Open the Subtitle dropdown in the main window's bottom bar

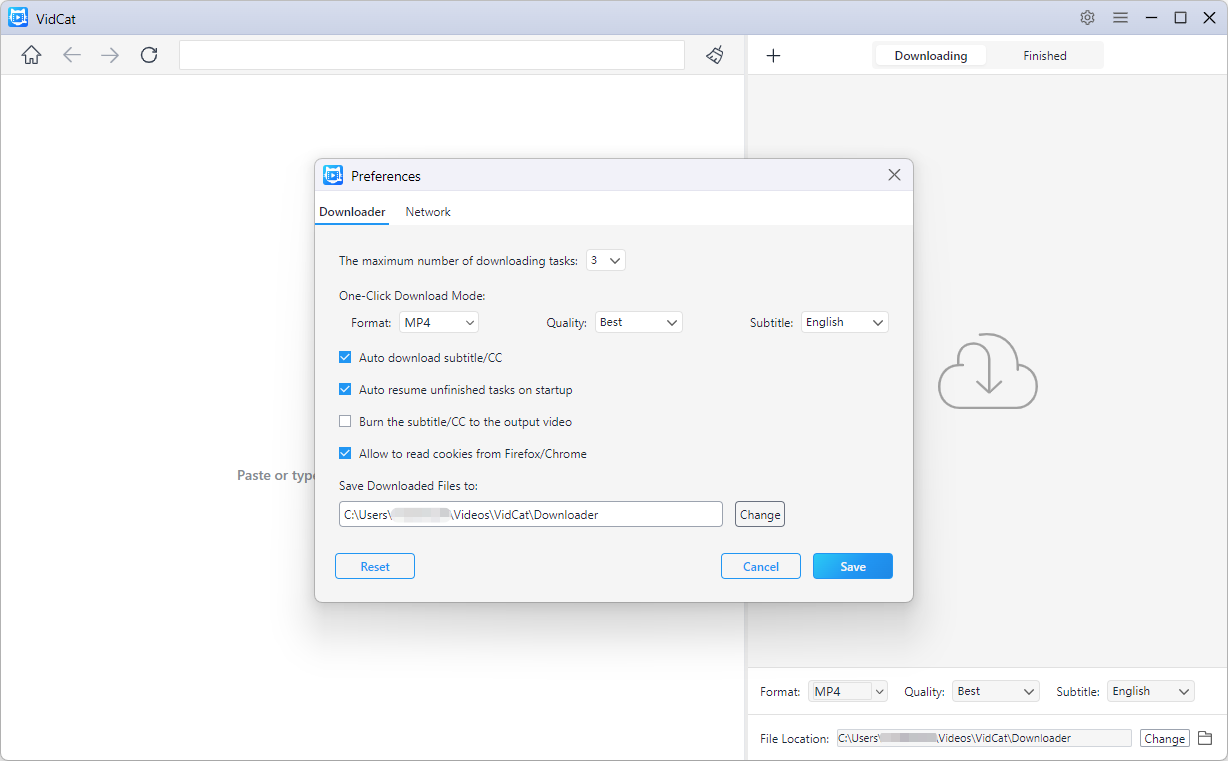[1151, 691]
